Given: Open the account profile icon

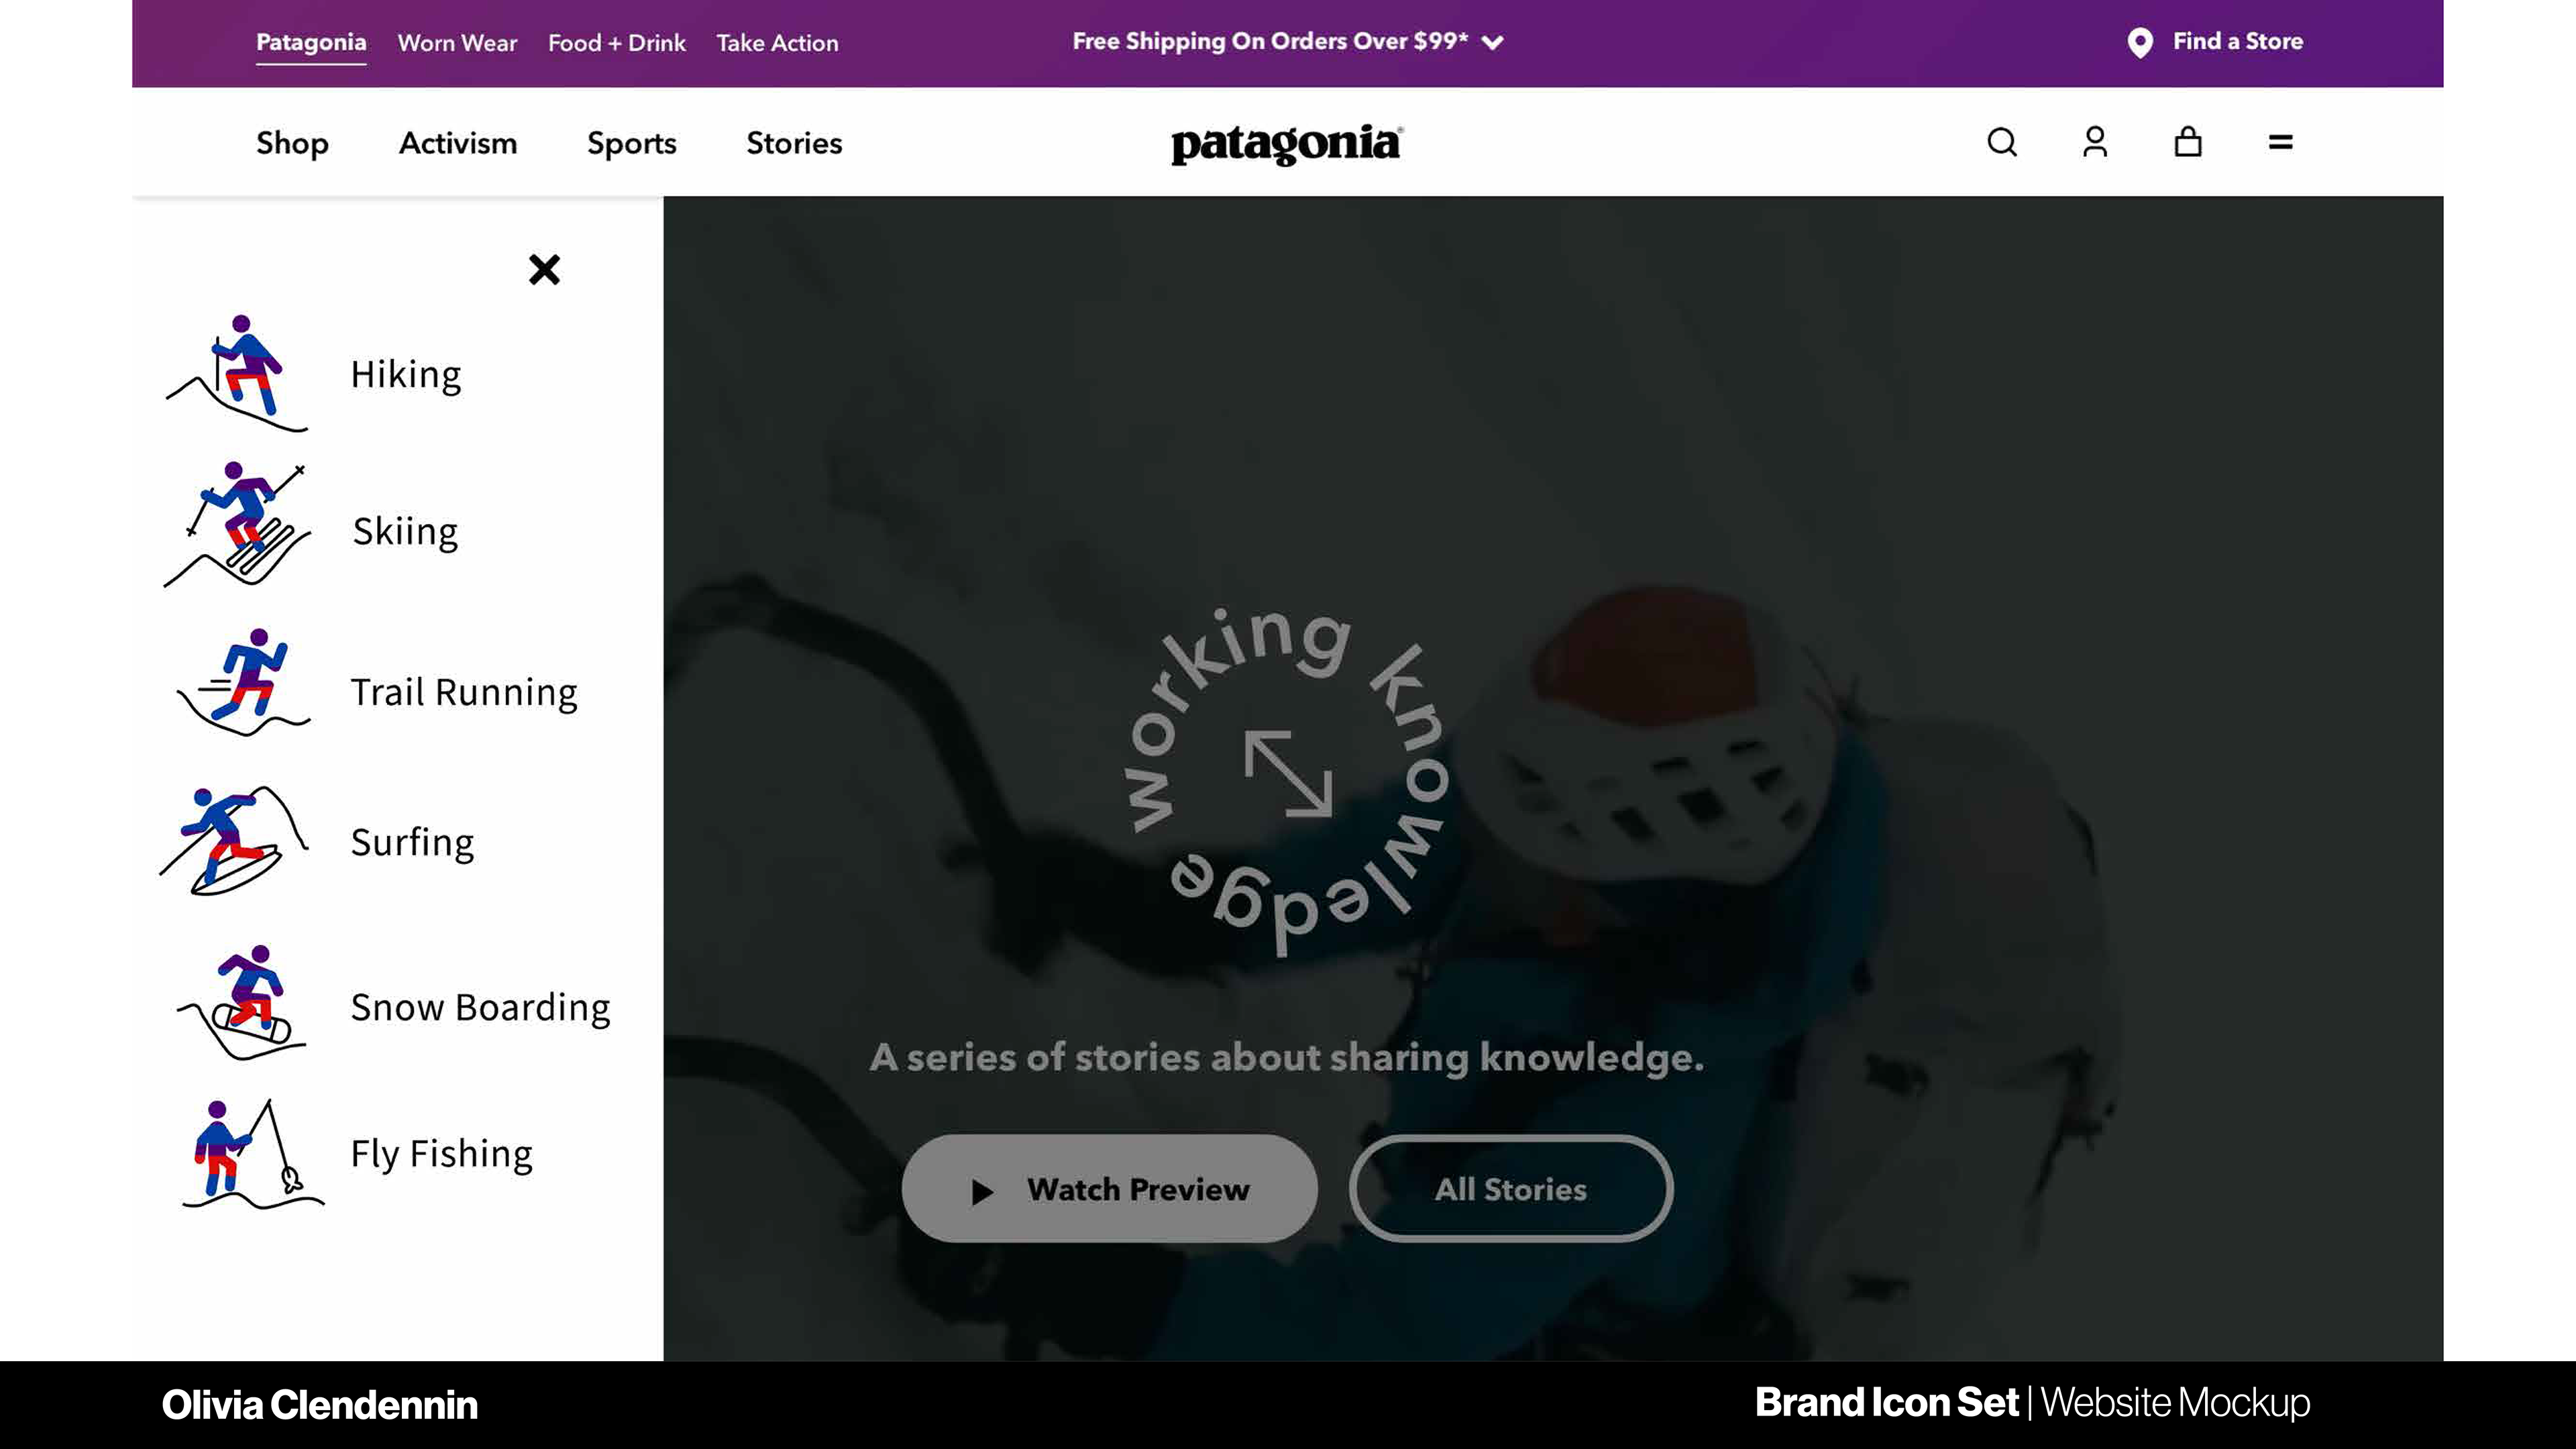Looking at the screenshot, I should tap(2095, 142).
